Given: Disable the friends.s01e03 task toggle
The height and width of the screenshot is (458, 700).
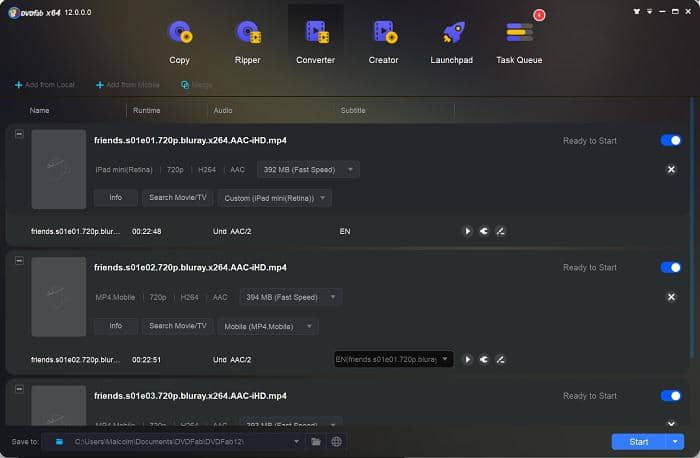Looking at the screenshot, I should tap(671, 396).
